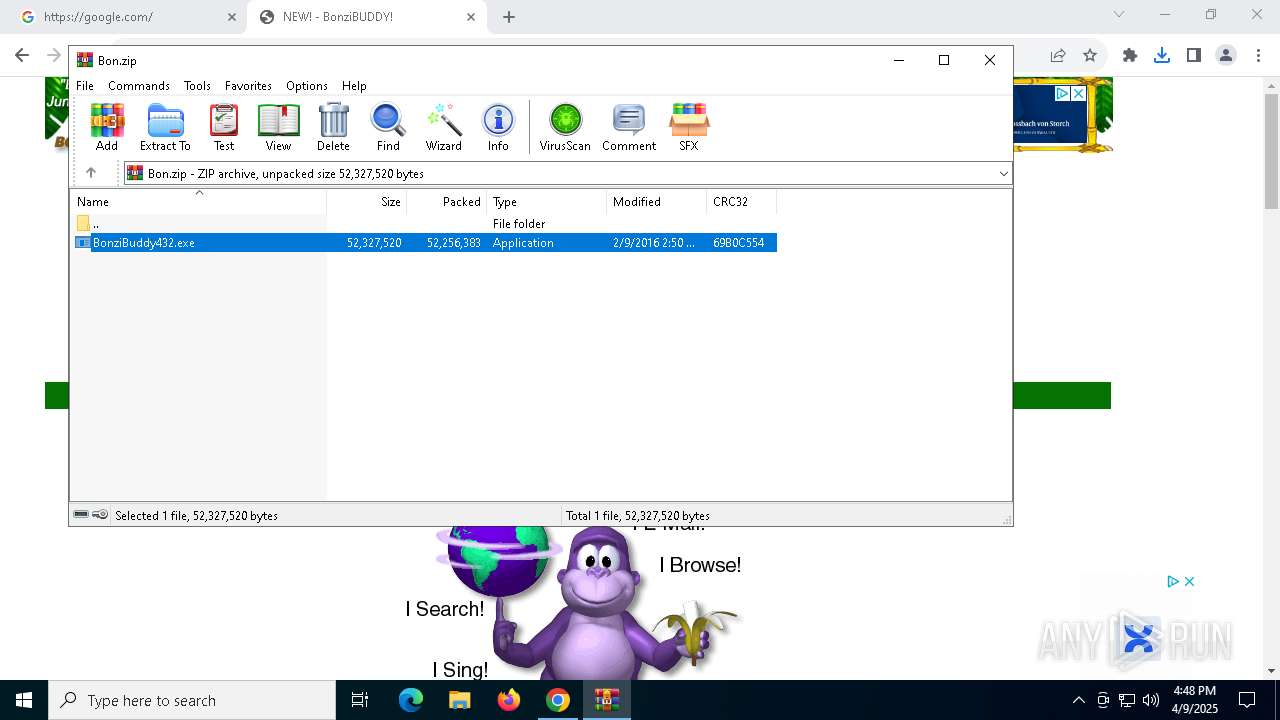This screenshot has width=1280, height=720.
Task: Run the Test archive tool
Action: click(x=224, y=127)
